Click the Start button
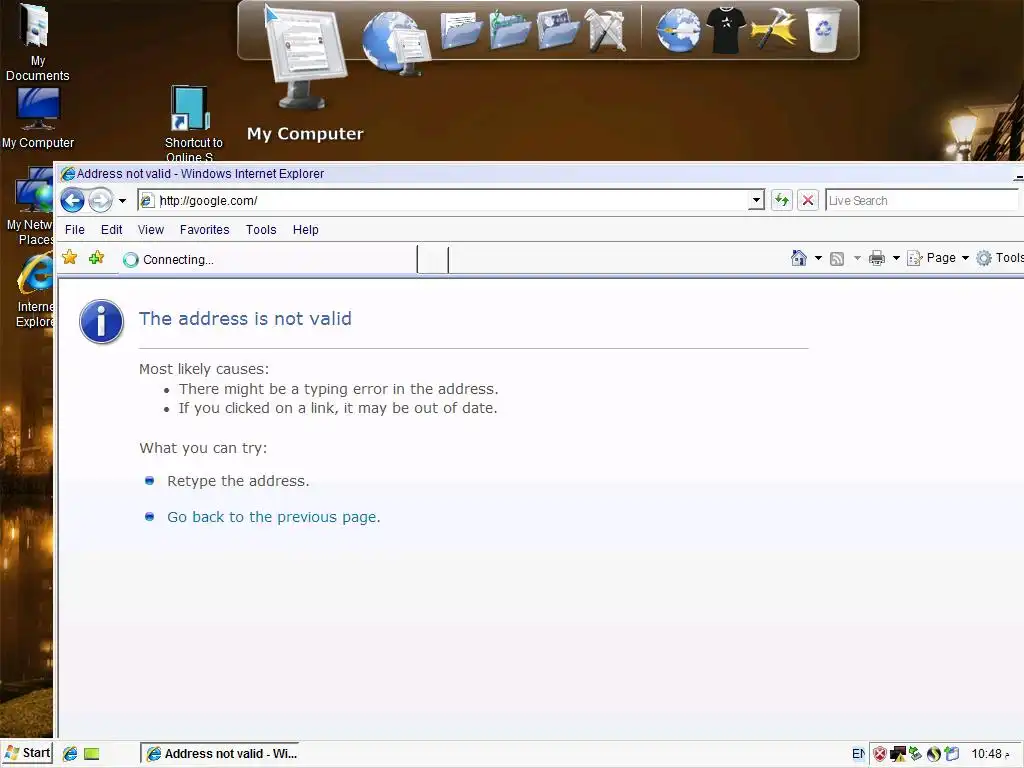This screenshot has height=768, width=1024. pos(26,754)
